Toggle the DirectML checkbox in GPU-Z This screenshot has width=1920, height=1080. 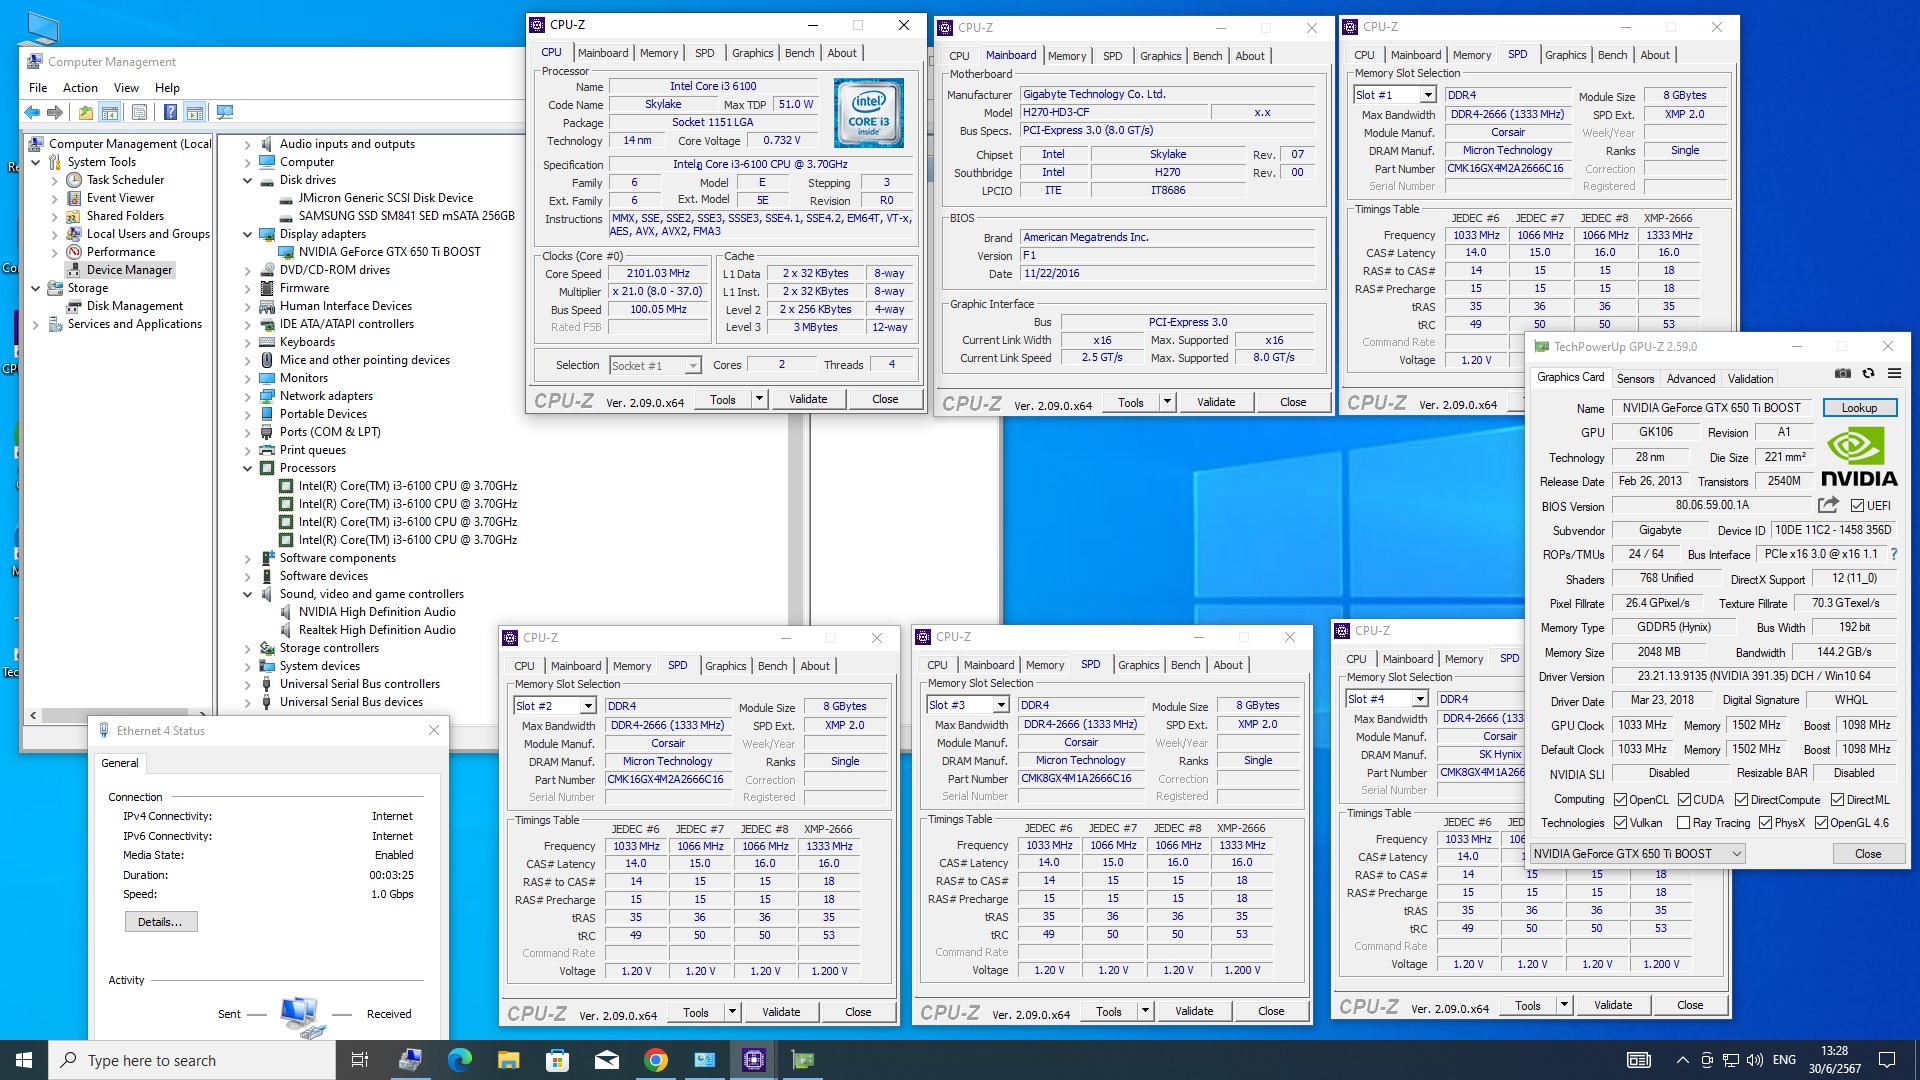pyautogui.click(x=1837, y=800)
